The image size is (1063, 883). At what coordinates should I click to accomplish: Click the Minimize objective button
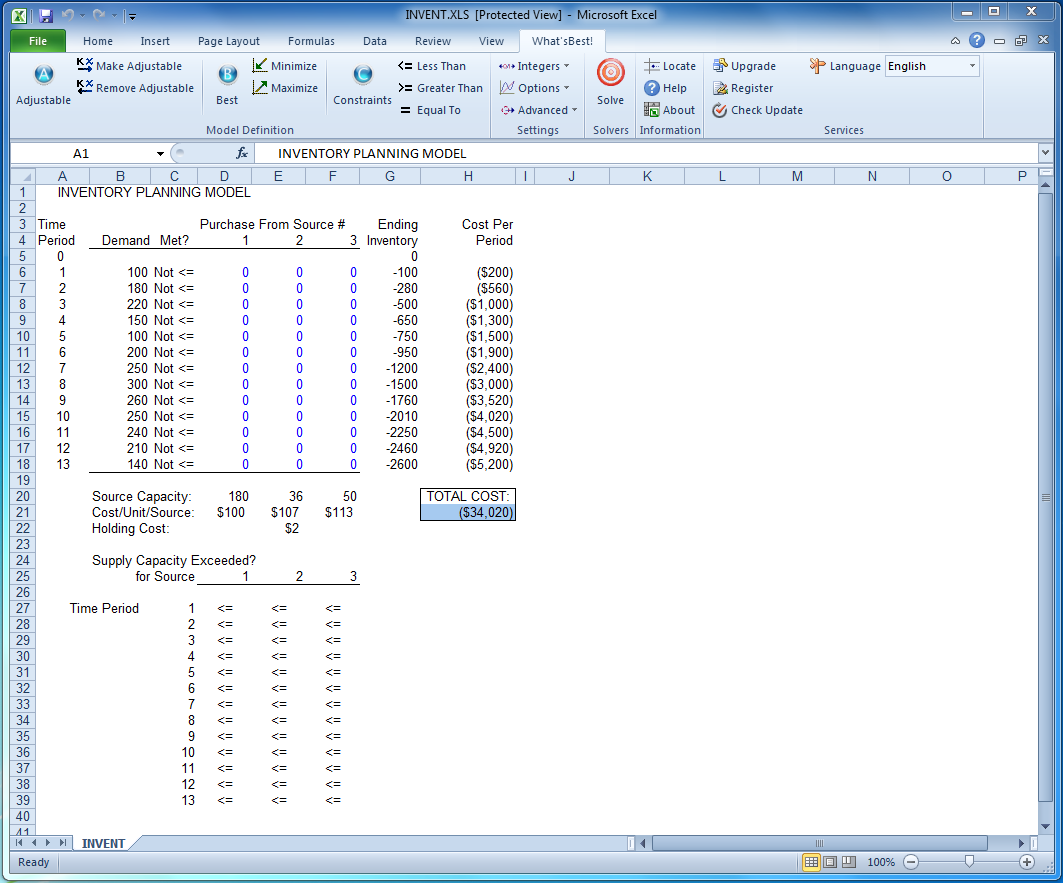pos(285,66)
